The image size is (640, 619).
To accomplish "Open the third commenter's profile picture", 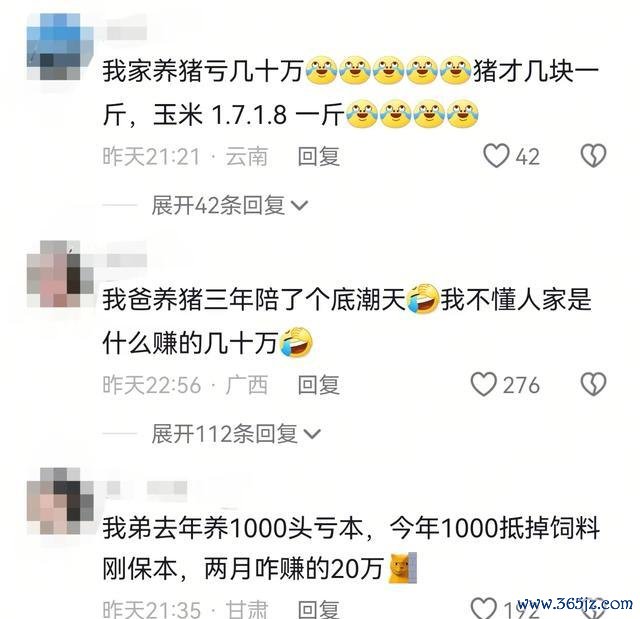I will [60, 501].
